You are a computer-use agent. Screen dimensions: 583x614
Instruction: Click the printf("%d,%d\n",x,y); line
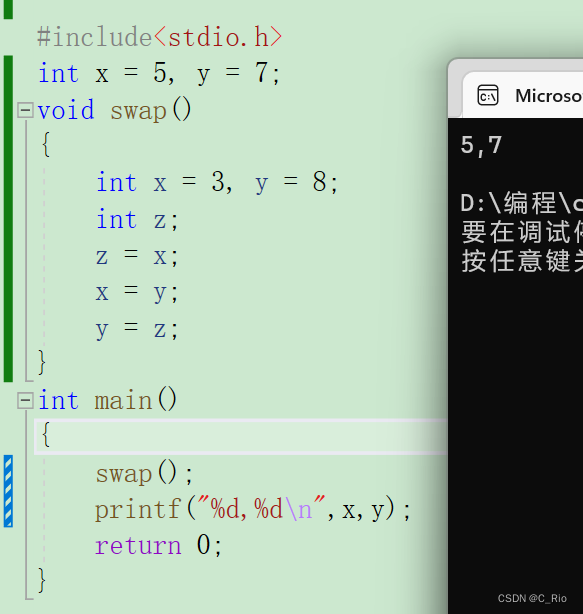253,509
